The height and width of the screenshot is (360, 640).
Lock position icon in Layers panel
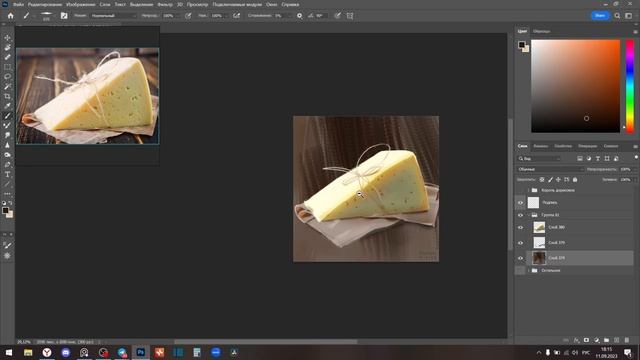[x=558, y=180]
